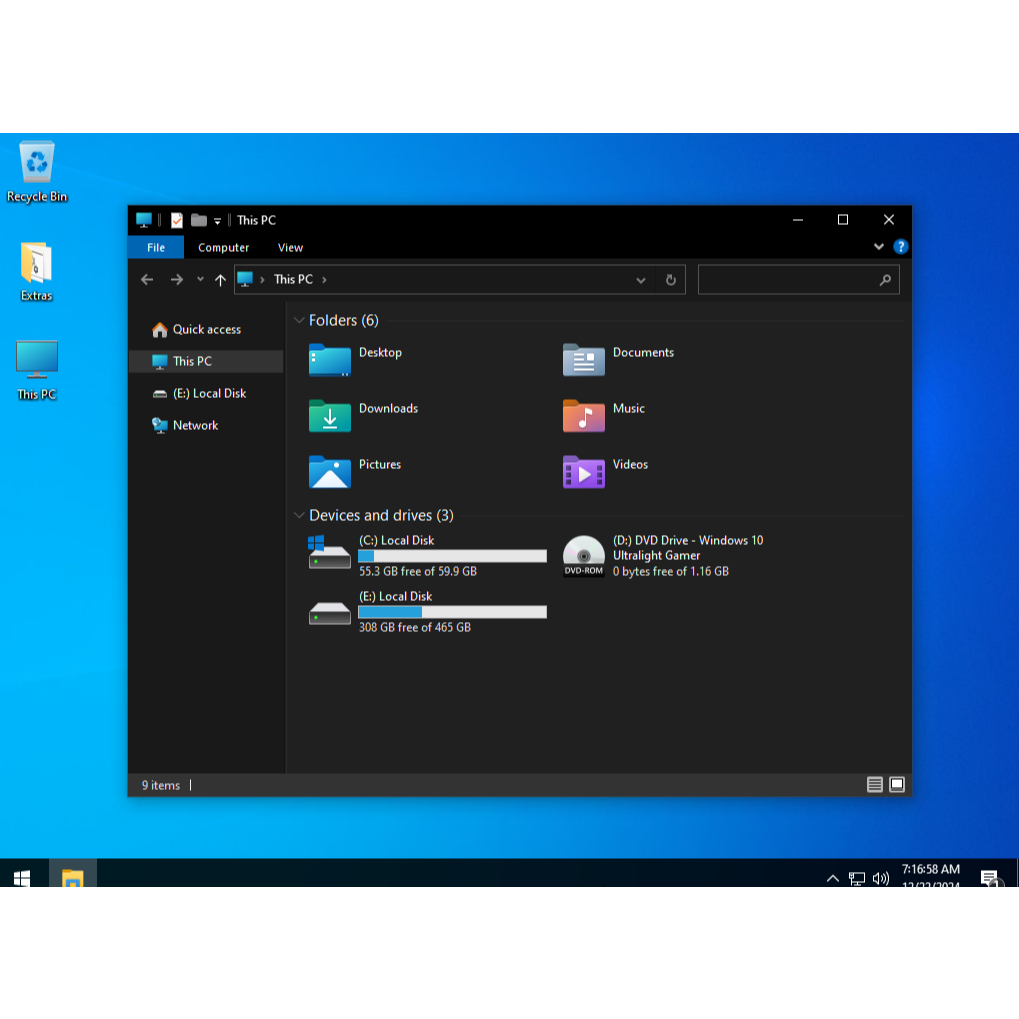This screenshot has width=1019, height=1019.
Task: Open the File menu tab
Action: 156,248
